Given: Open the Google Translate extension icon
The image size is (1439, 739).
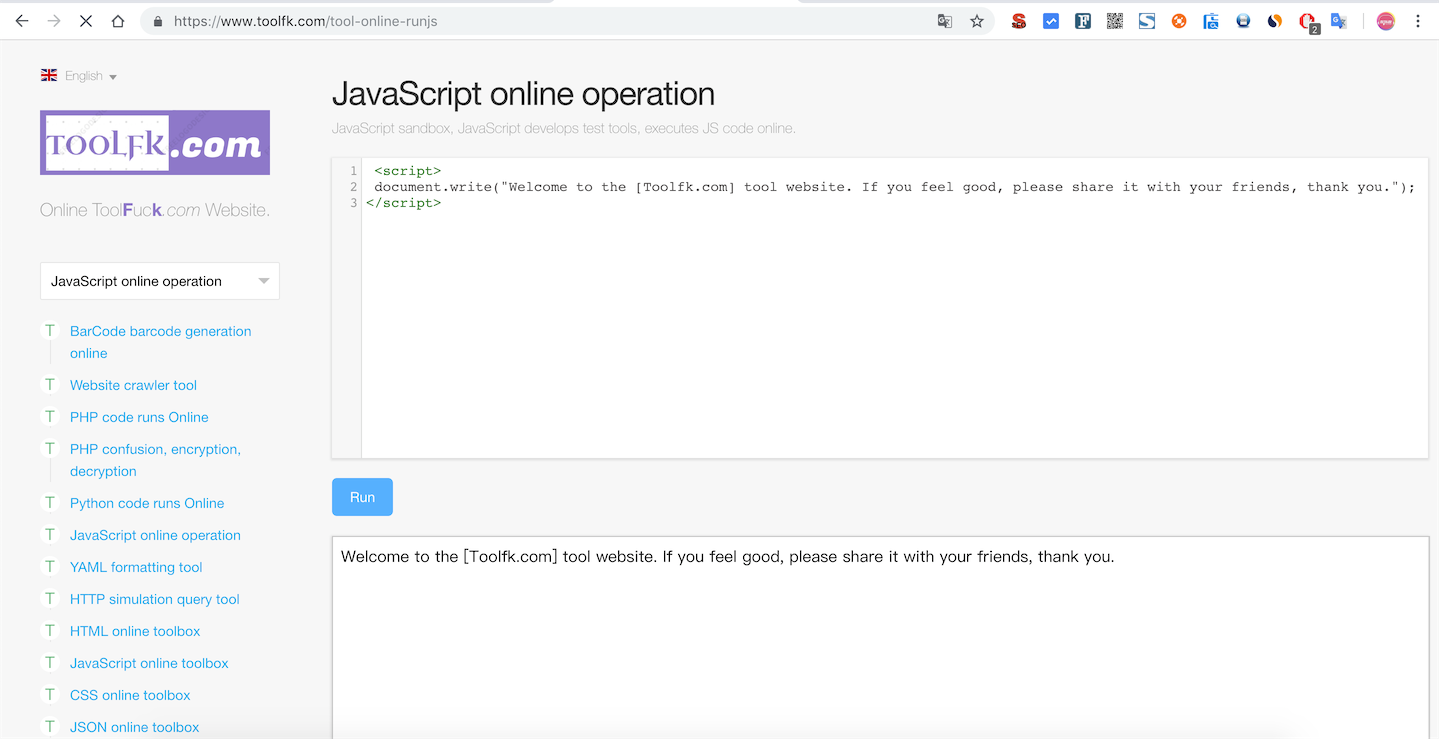Looking at the screenshot, I should [1339, 21].
